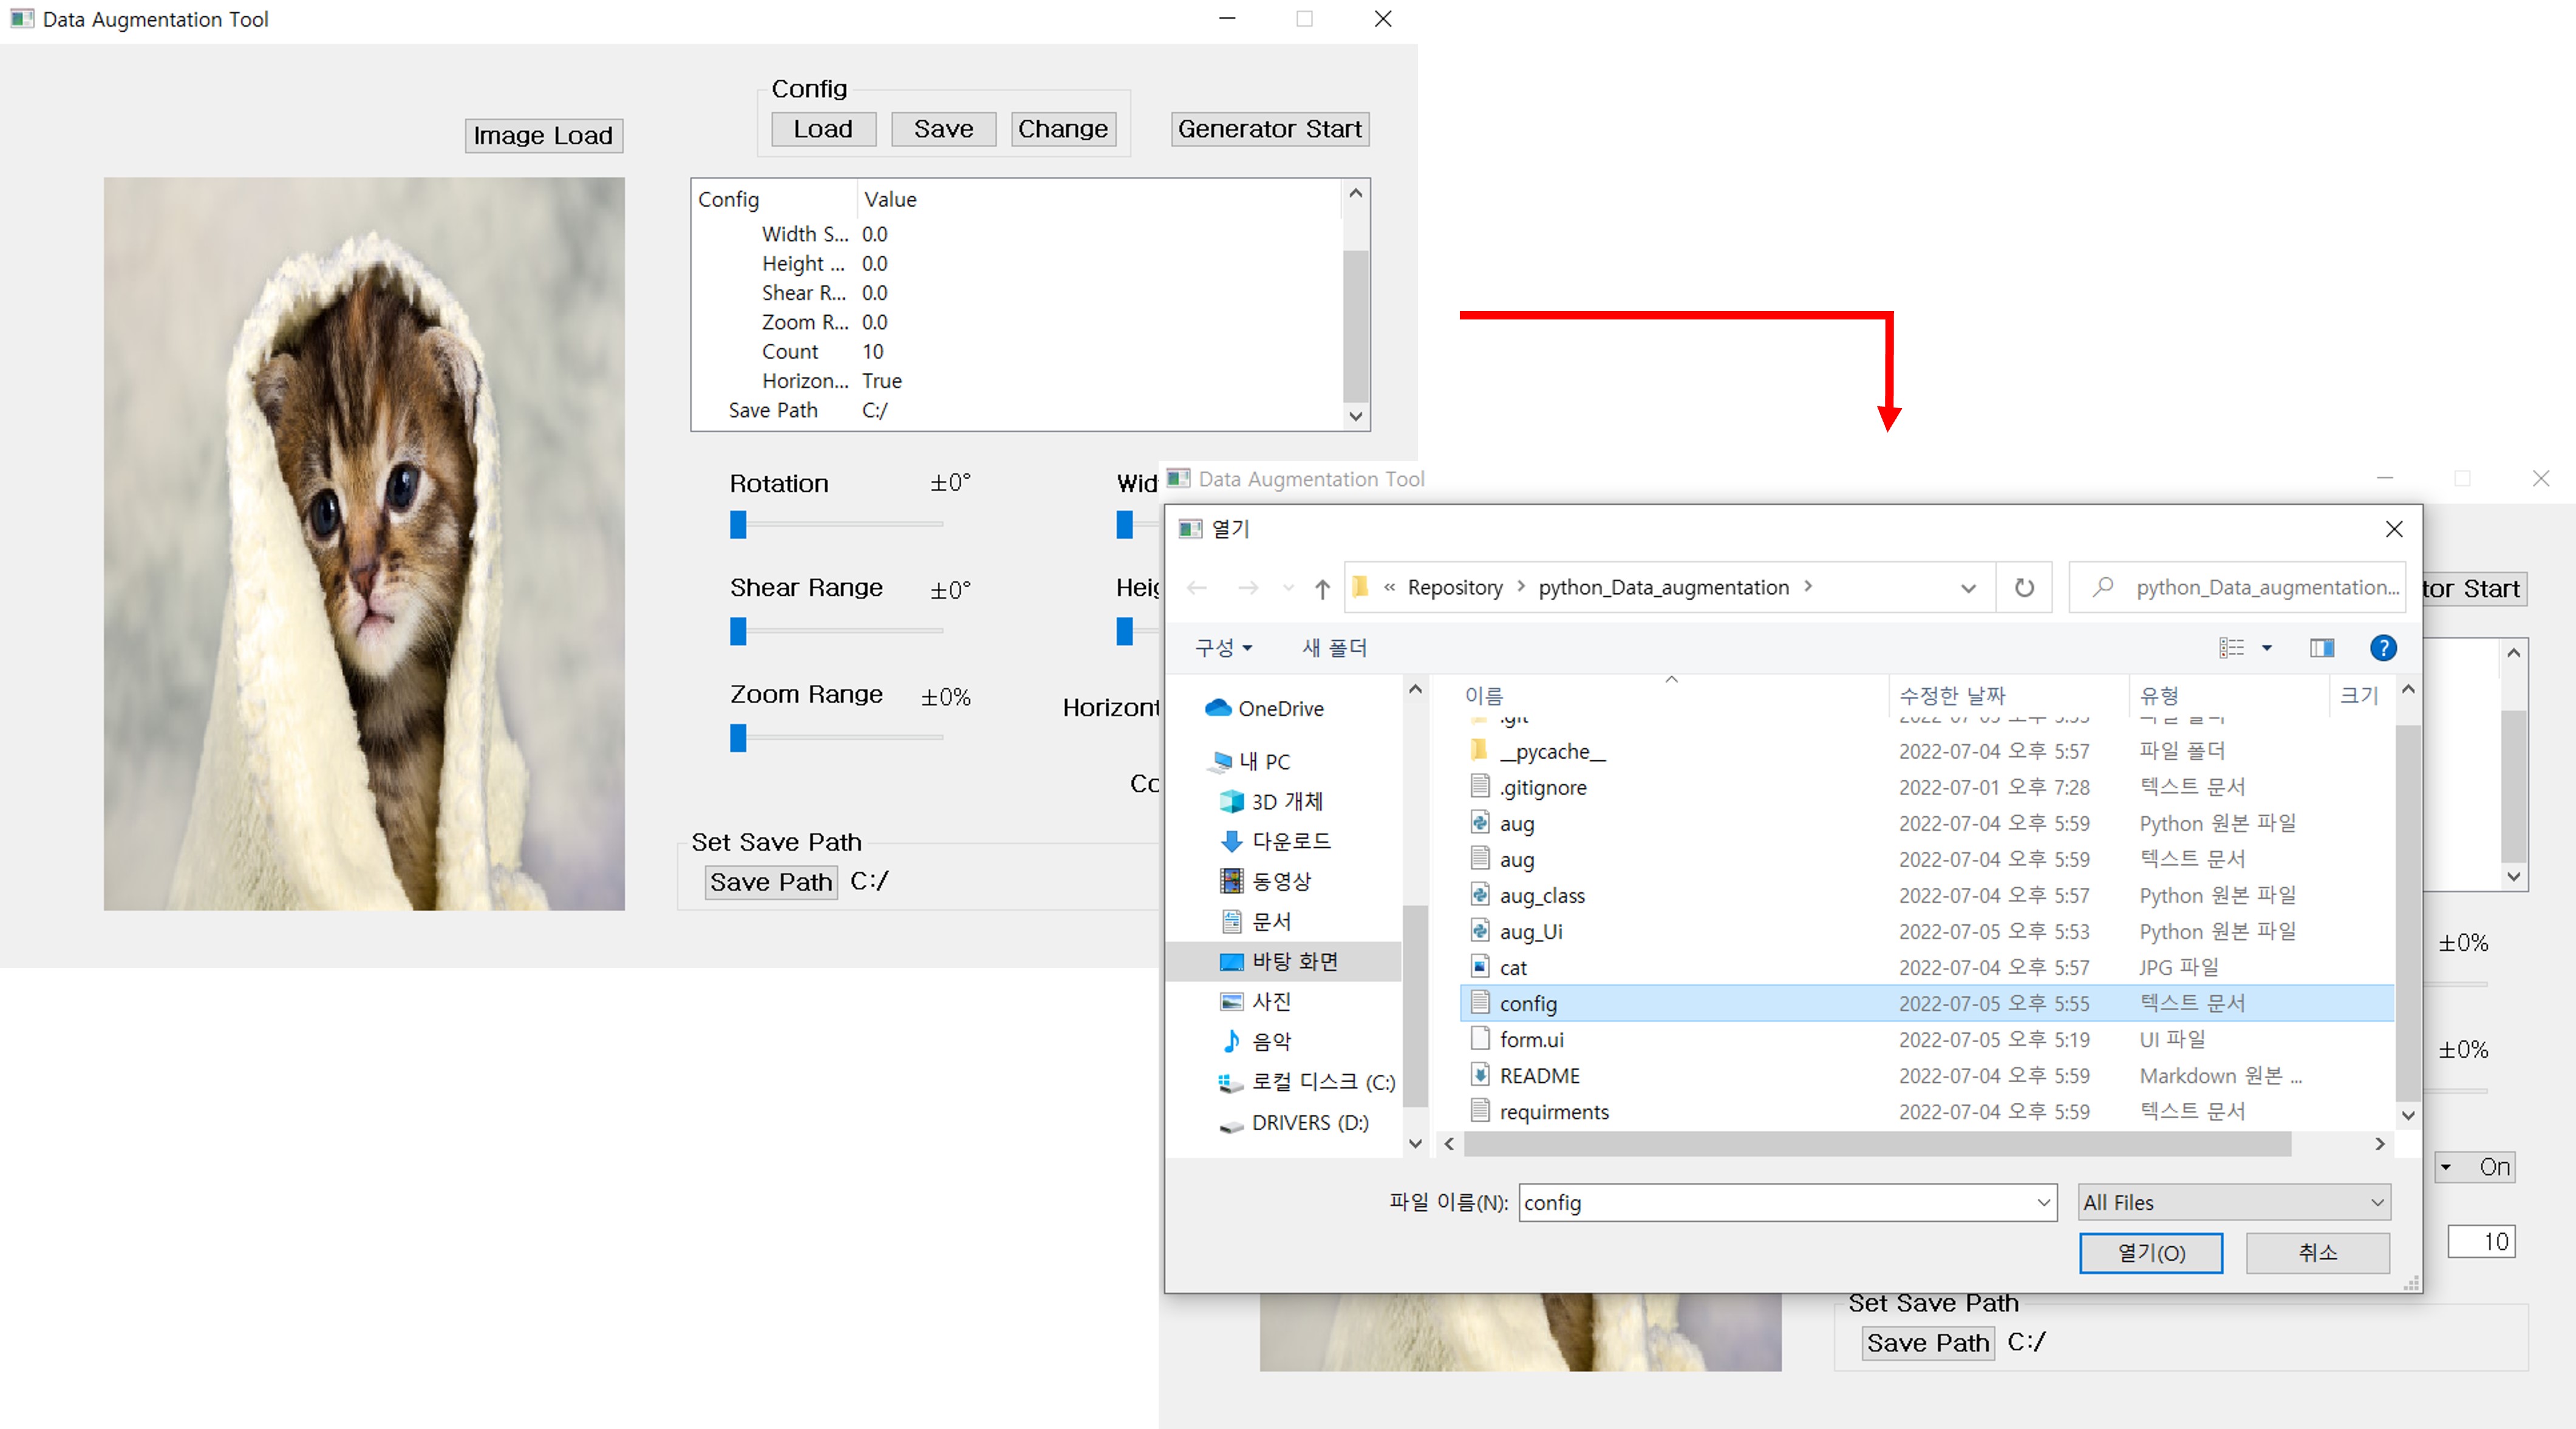This screenshot has width=2576, height=1429.
Task: Click the Generator Start button
Action: pos(1269,129)
